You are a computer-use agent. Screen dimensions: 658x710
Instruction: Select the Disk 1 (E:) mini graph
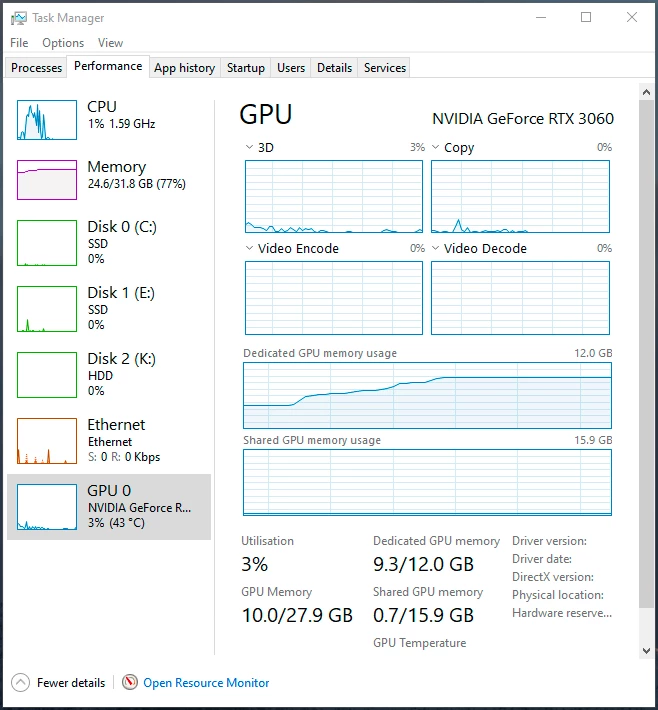point(47,309)
